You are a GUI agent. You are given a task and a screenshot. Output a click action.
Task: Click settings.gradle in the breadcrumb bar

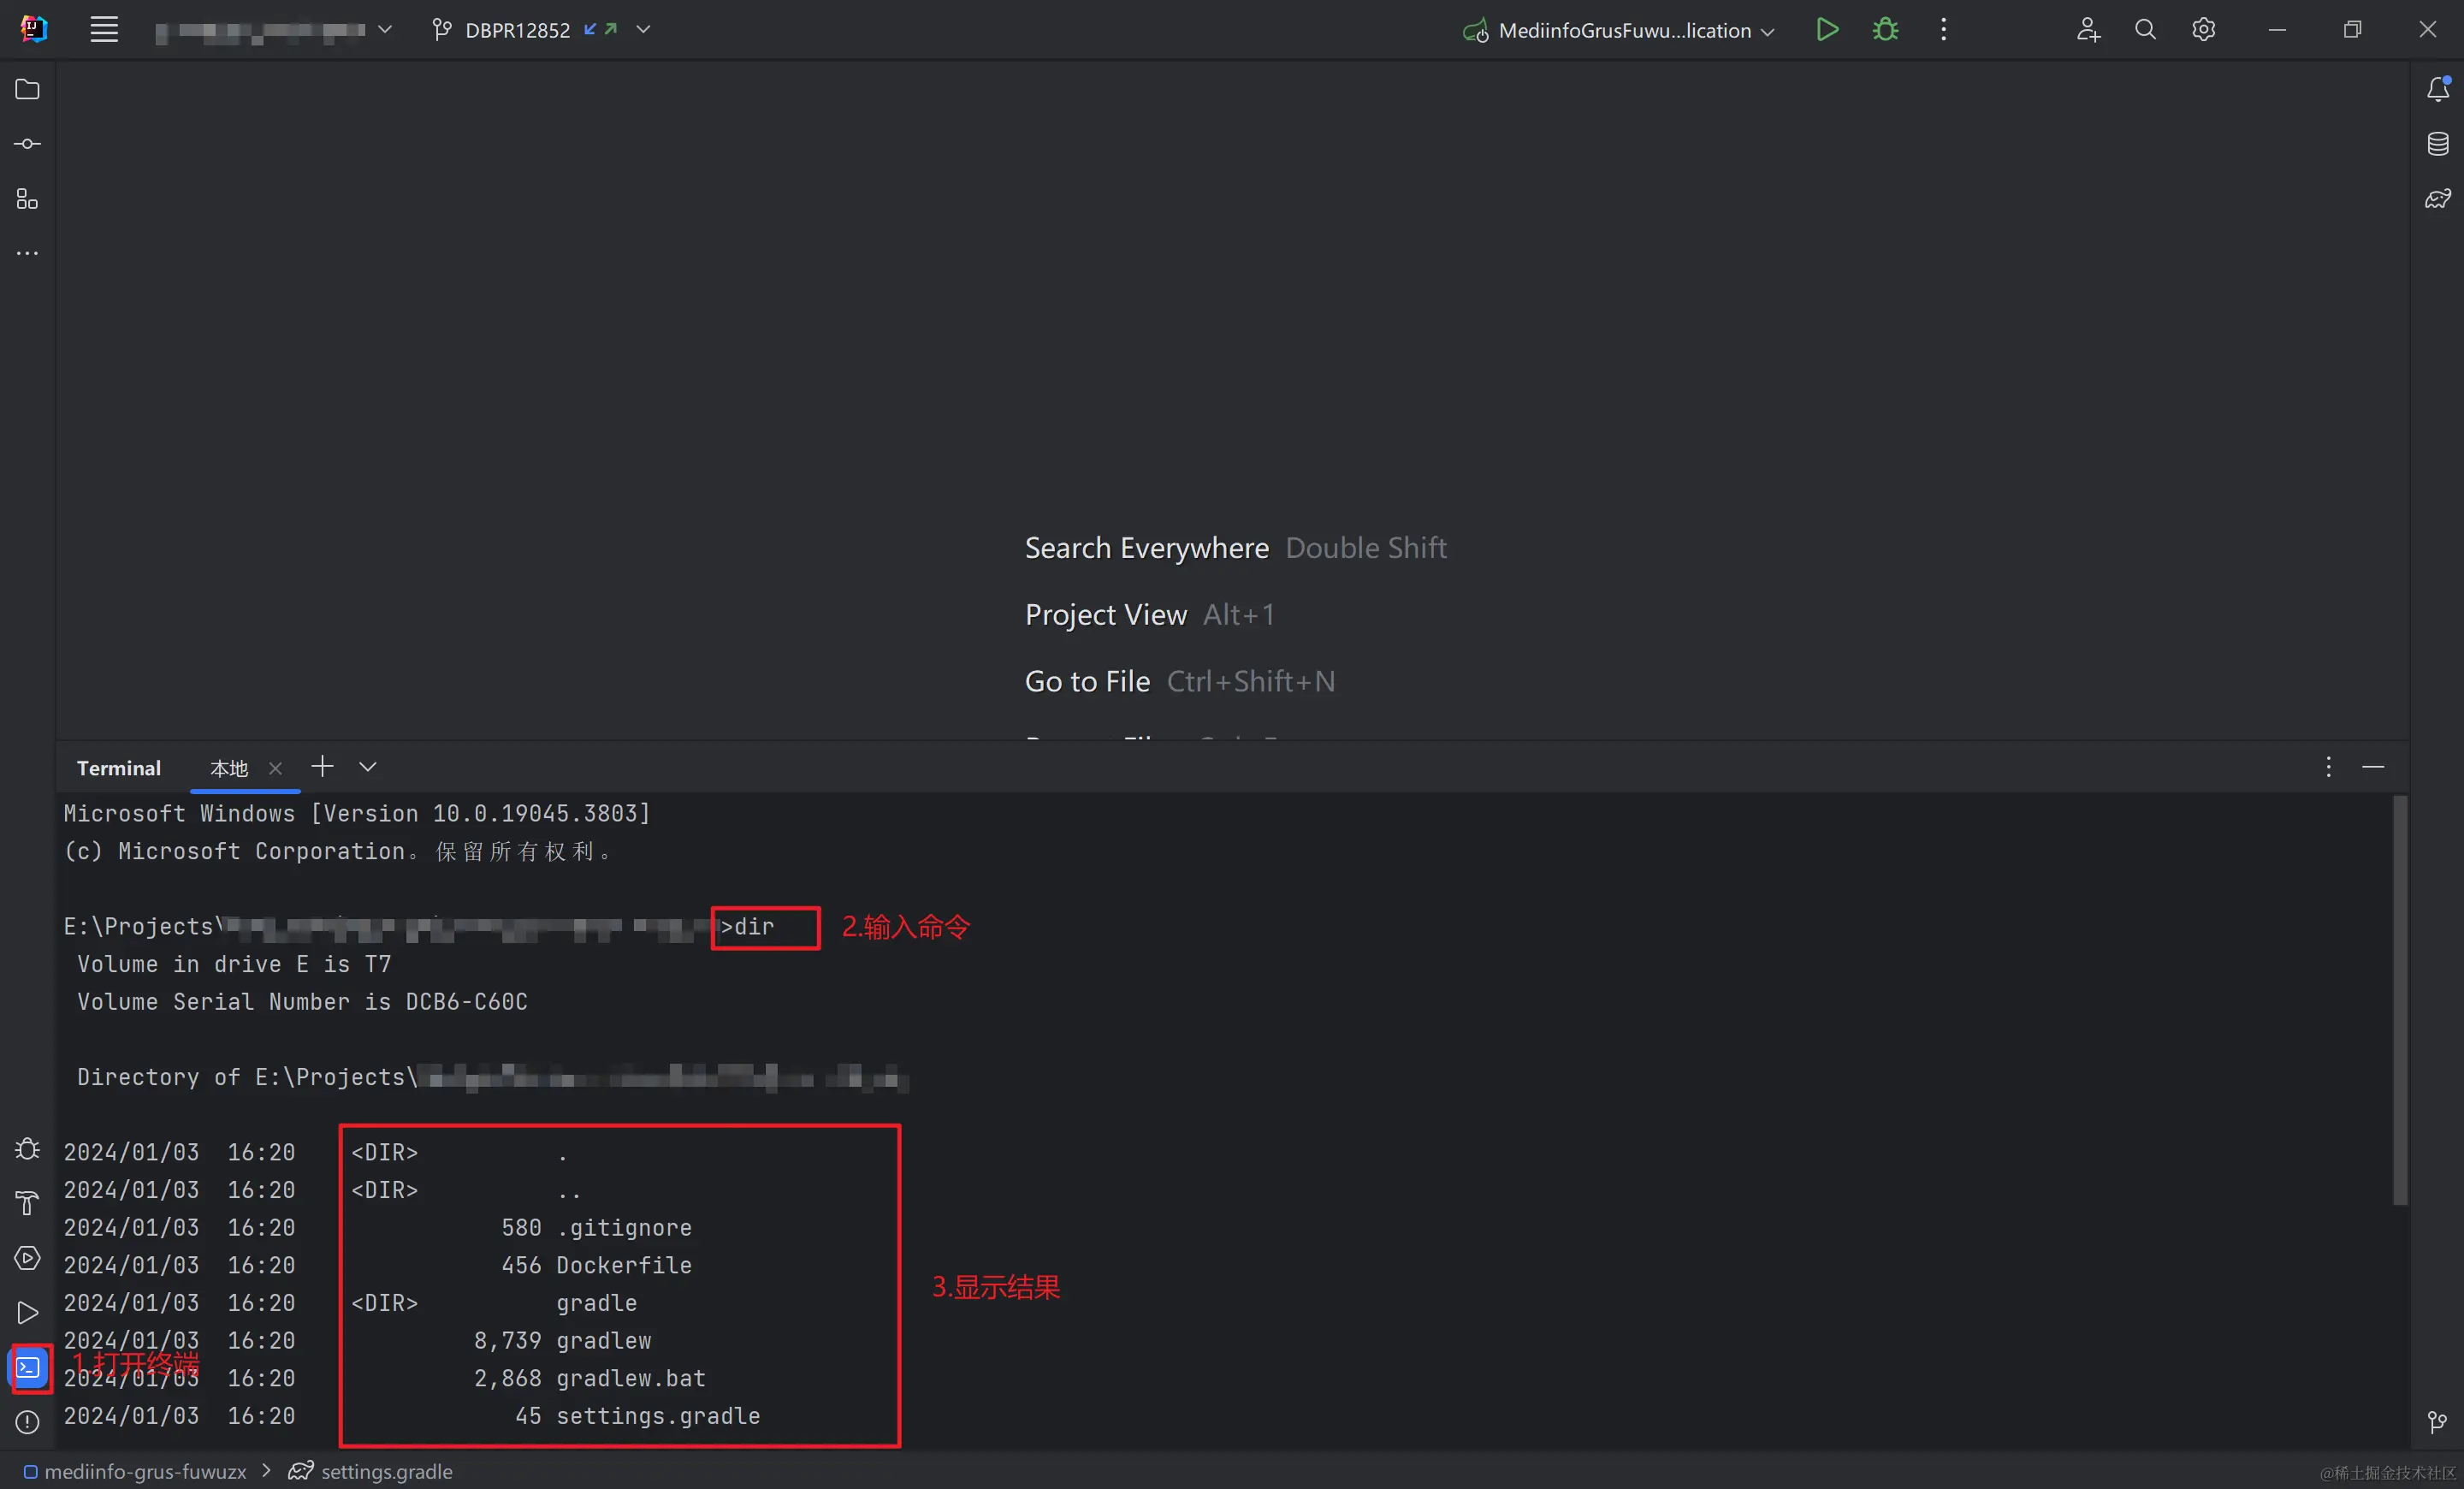pyautogui.click(x=386, y=1471)
